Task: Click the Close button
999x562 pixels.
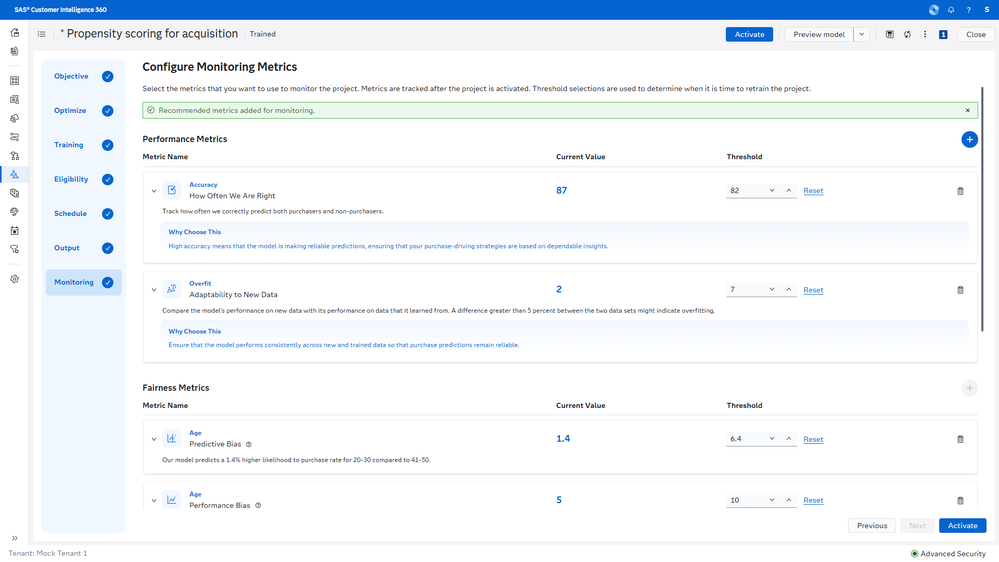Action: [x=975, y=34]
